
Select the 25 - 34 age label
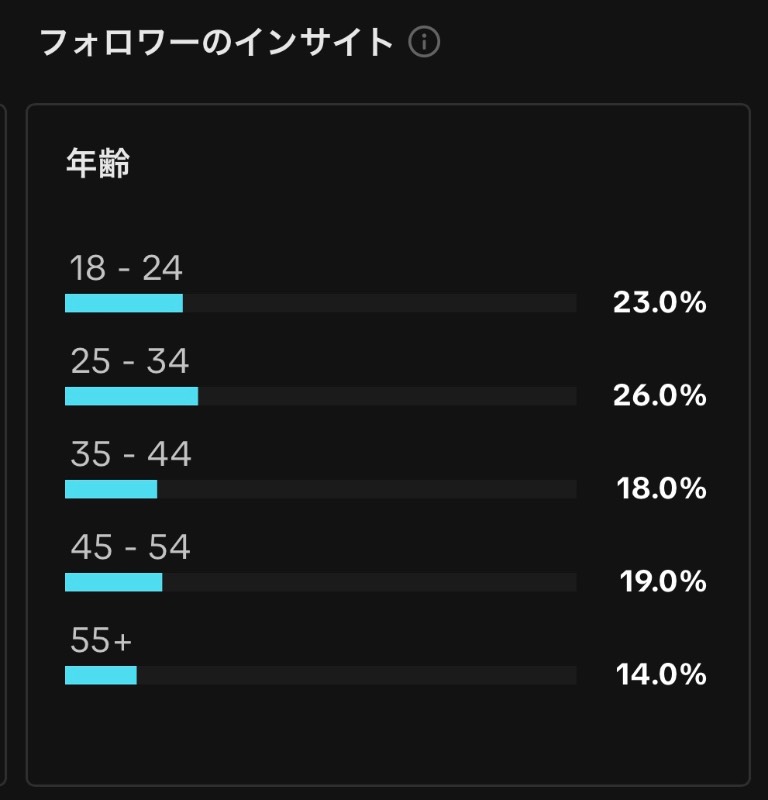130,361
